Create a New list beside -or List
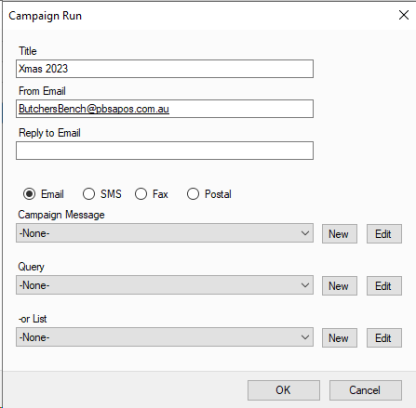Viewport: 416px width, 408px height. coord(339,338)
